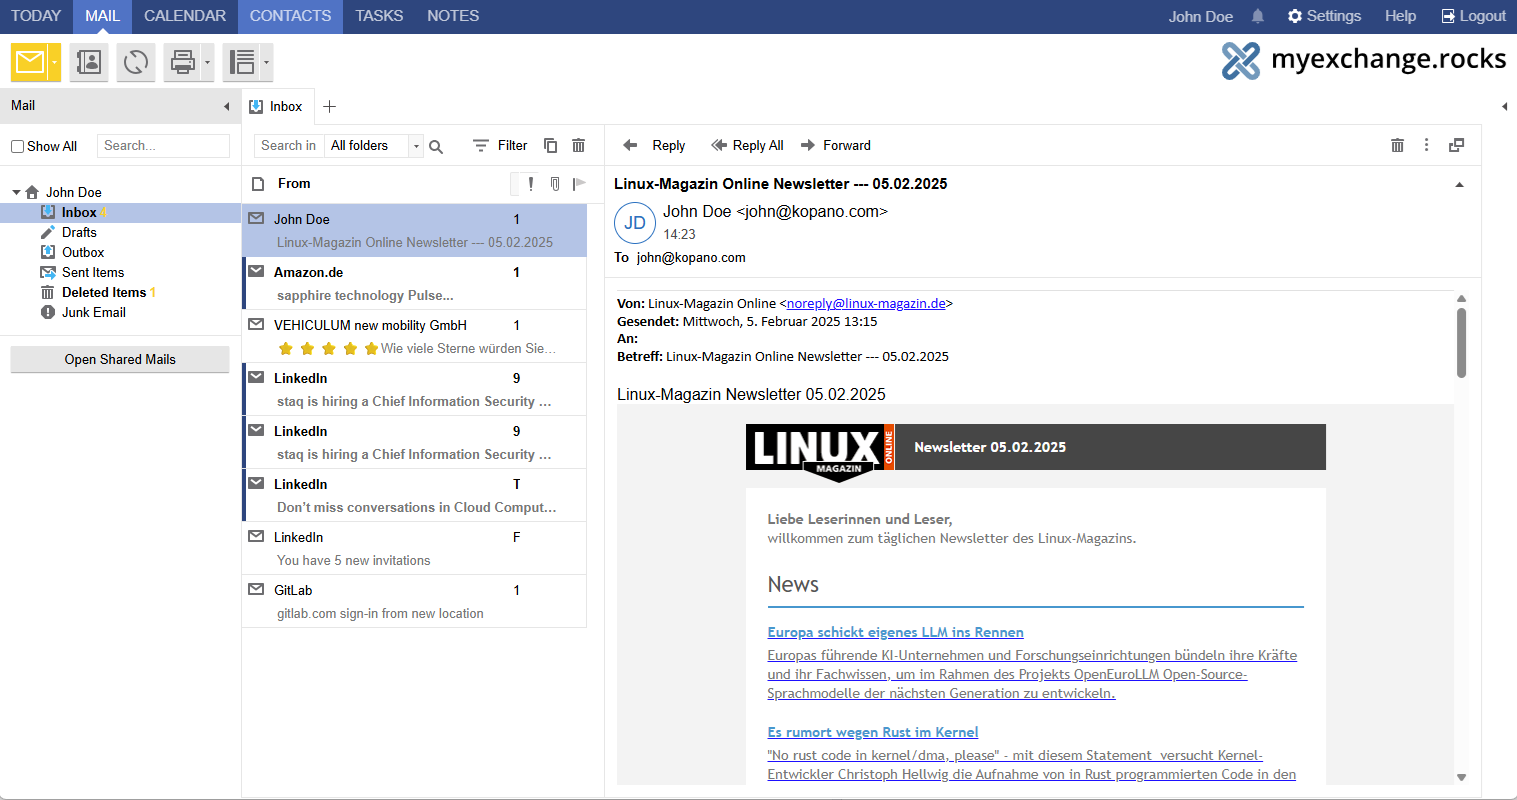1517x800 pixels.
Task: Click the folder search input field
Action: tap(164, 146)
